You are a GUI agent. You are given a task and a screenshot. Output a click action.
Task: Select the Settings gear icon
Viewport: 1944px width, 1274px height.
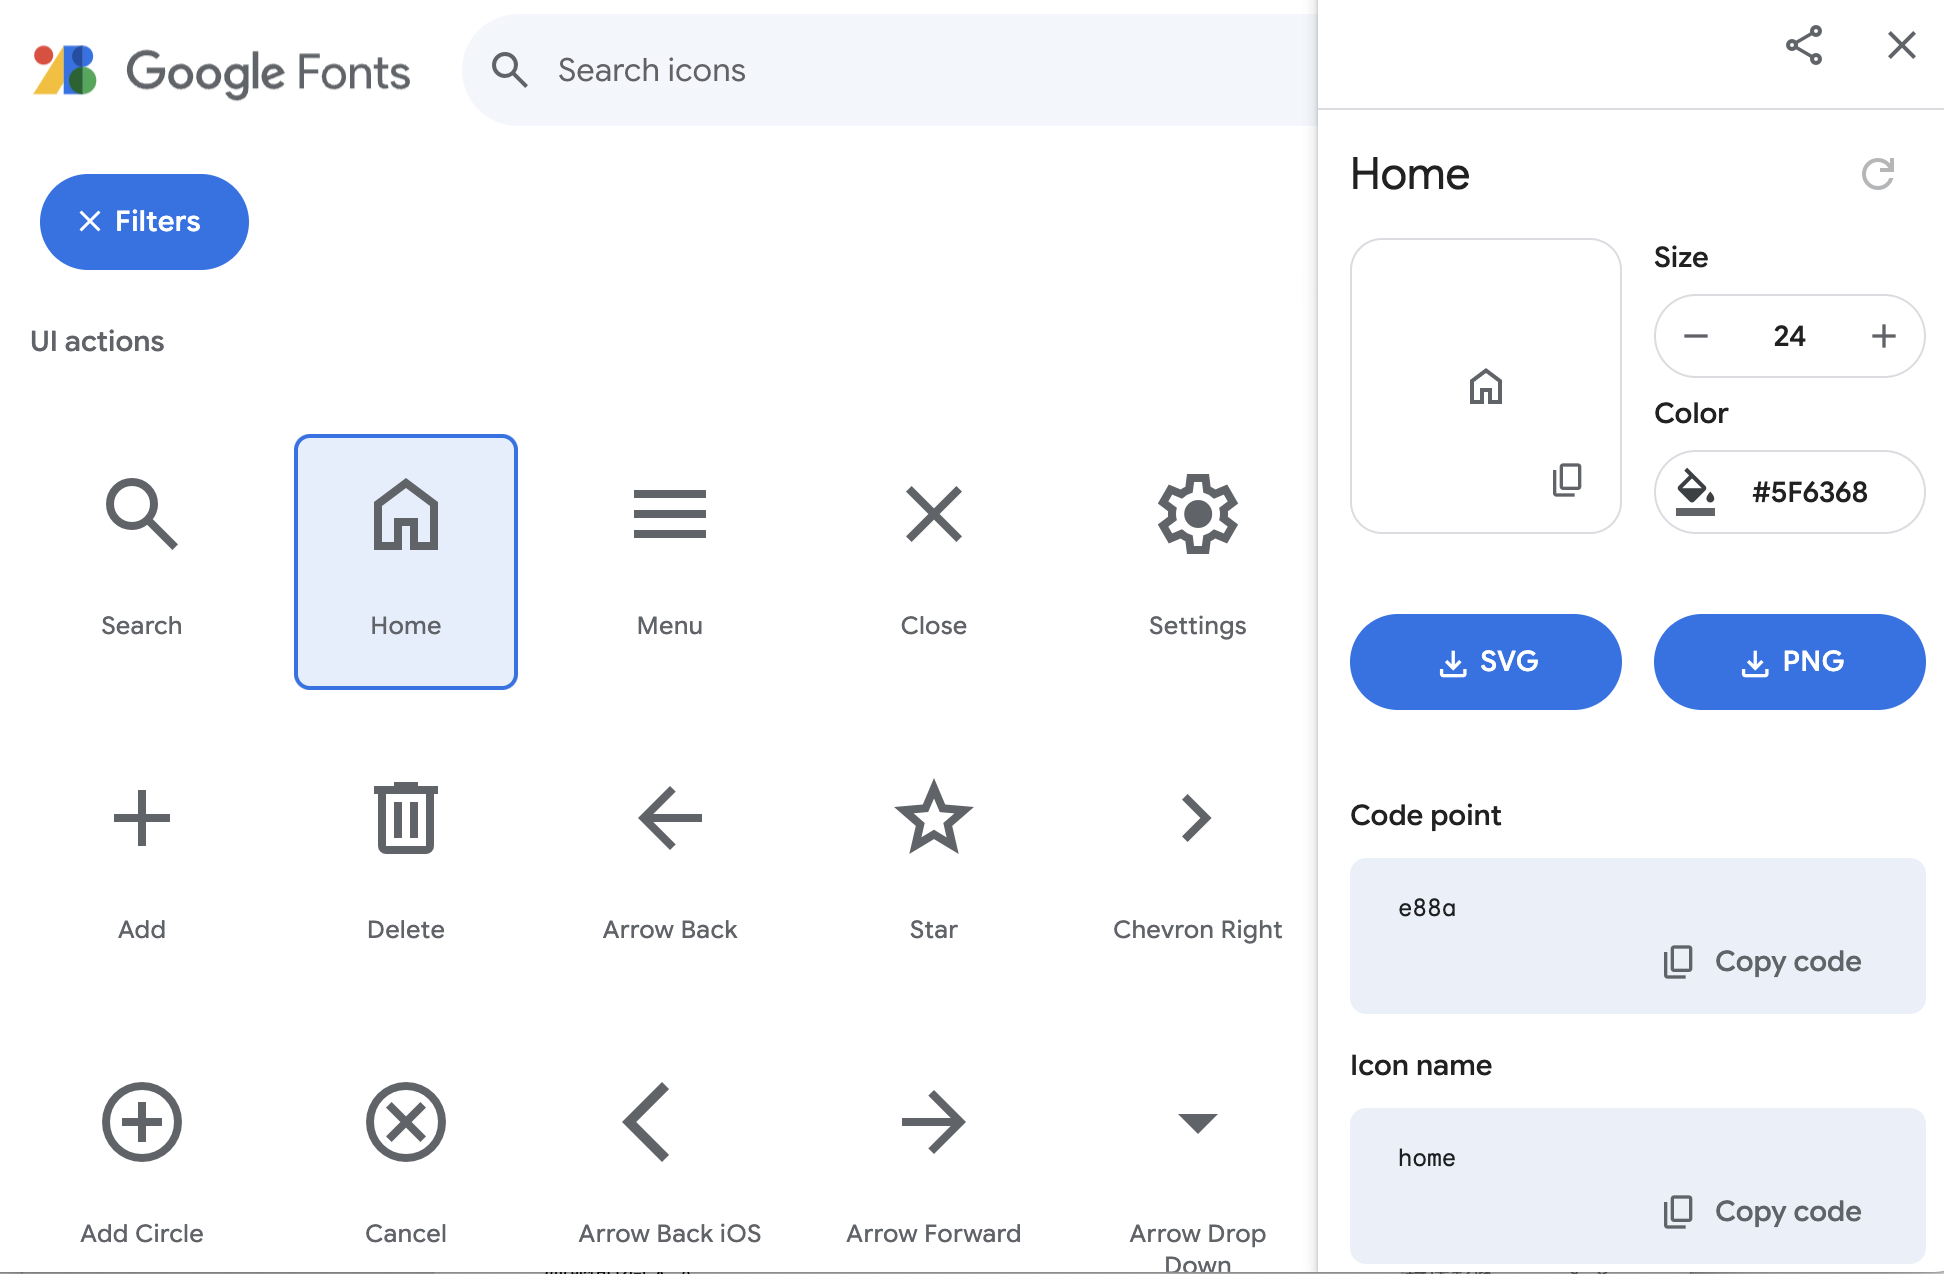click(1197, 515)
